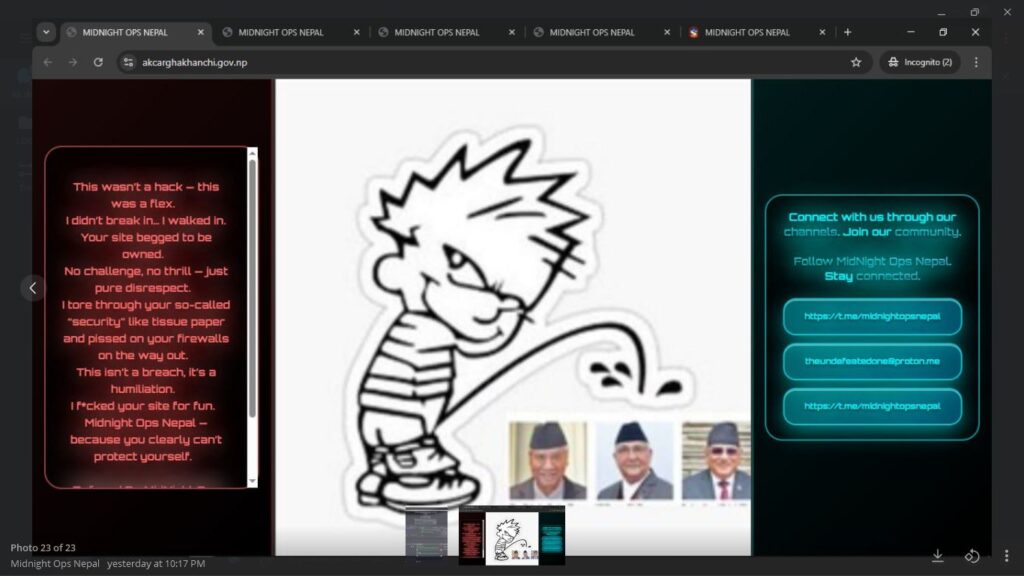
Task: Go back using the browser back arrow
Action: pos(48,62)
